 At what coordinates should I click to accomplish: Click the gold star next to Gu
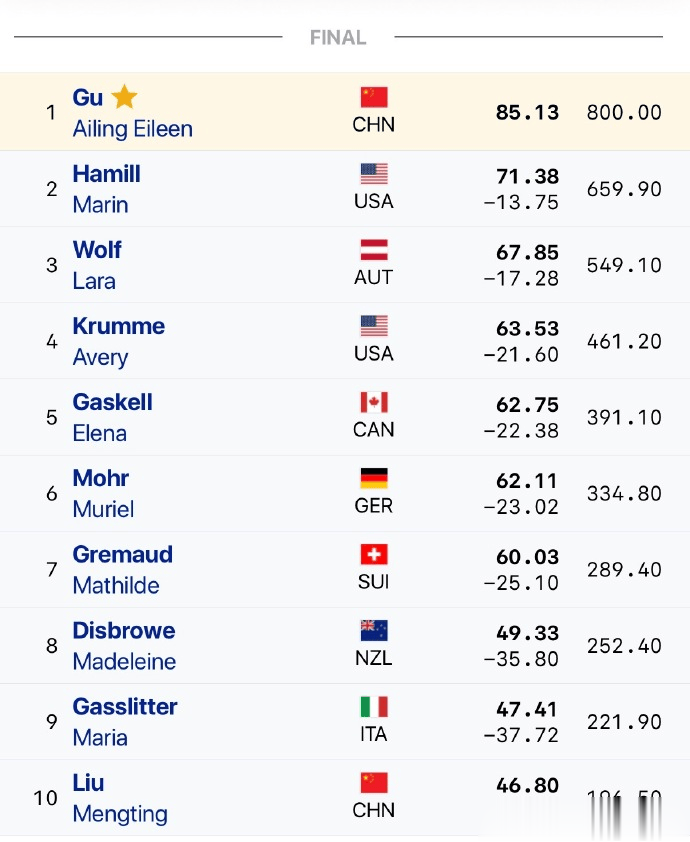[x=124, y=97]
